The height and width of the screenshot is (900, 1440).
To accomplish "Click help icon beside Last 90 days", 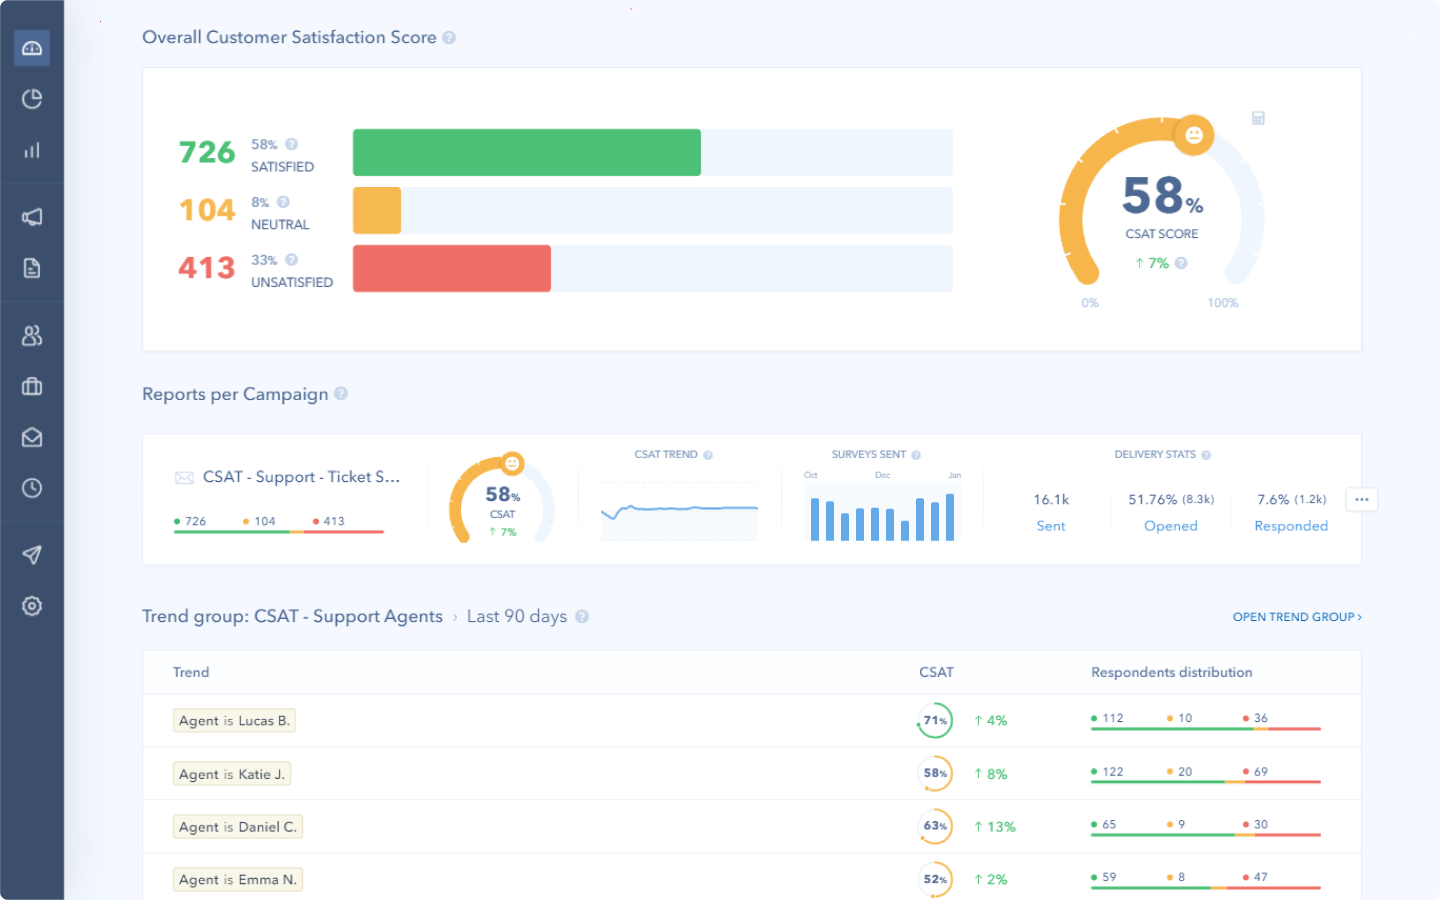I will [x=582, y=617].
